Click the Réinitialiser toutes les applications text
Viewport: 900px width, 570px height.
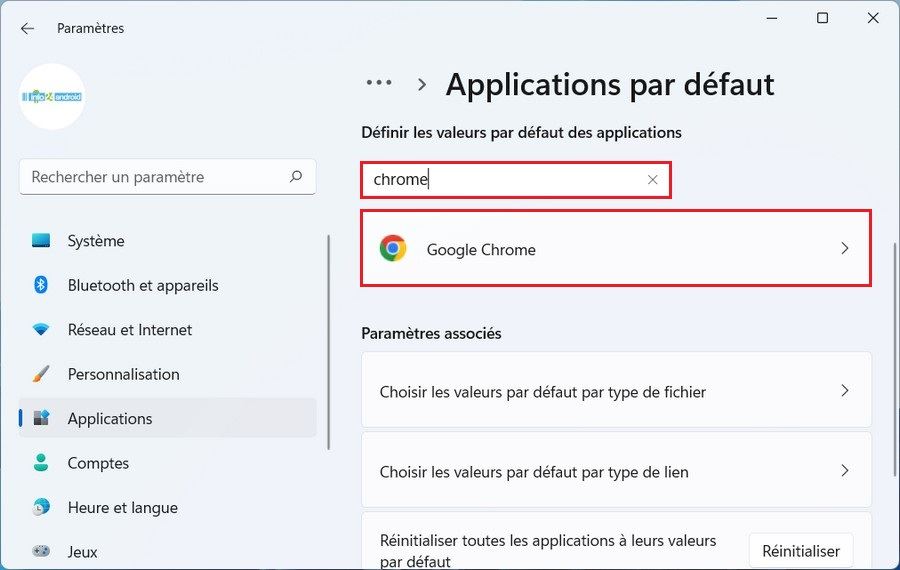click(x=548, y=550)
